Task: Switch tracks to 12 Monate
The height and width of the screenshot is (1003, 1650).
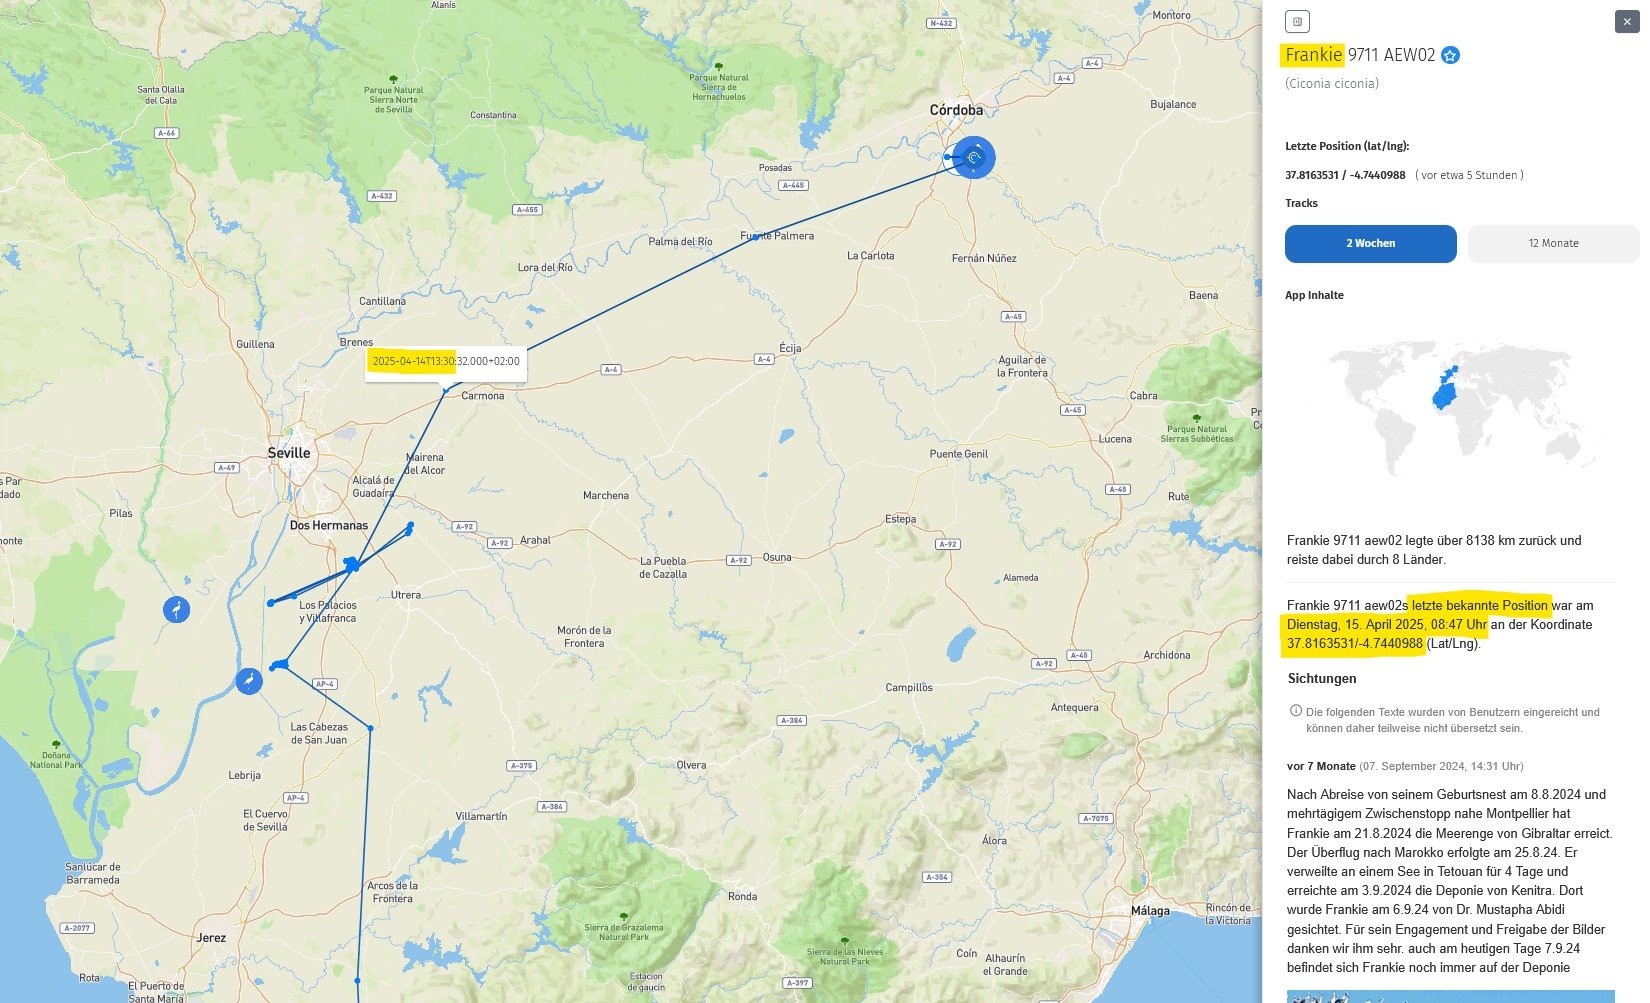Action: (x=1553, y=244)
